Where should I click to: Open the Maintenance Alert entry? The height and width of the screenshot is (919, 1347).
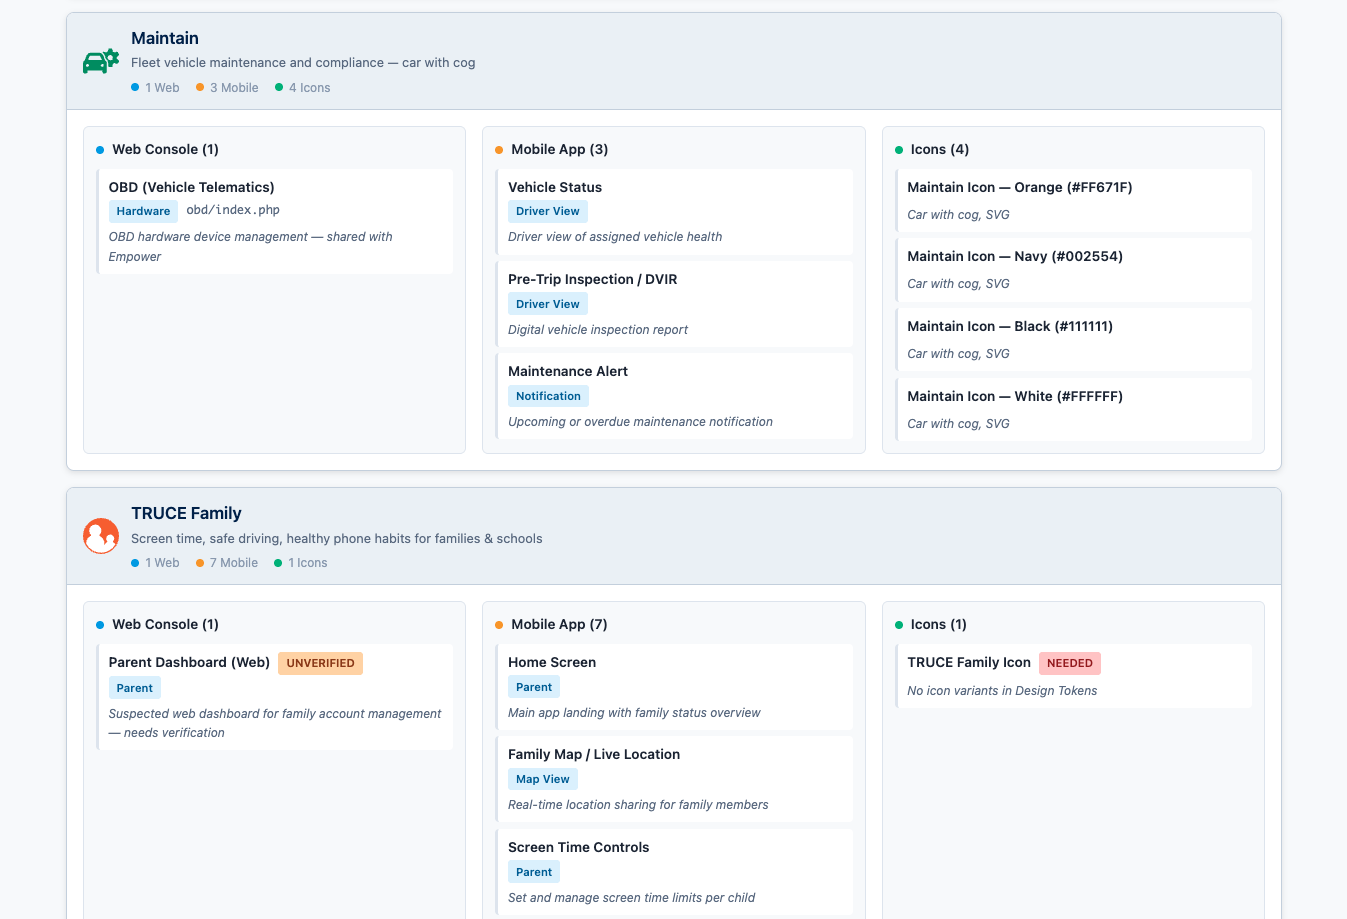coord(674,396)
